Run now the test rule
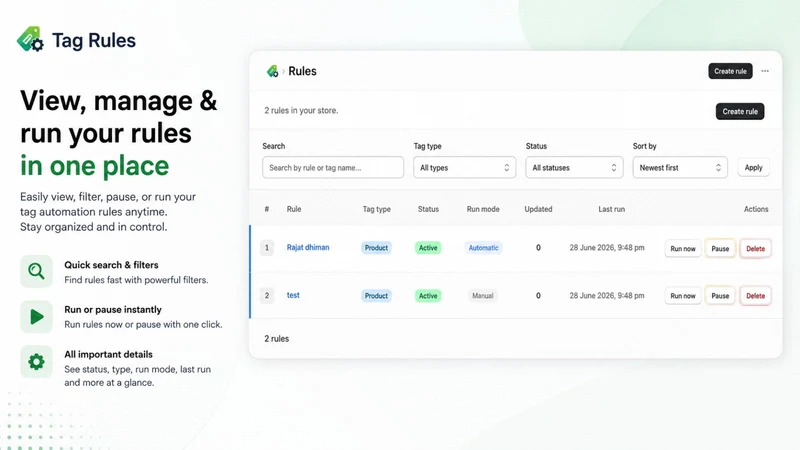 coord(683,296)
